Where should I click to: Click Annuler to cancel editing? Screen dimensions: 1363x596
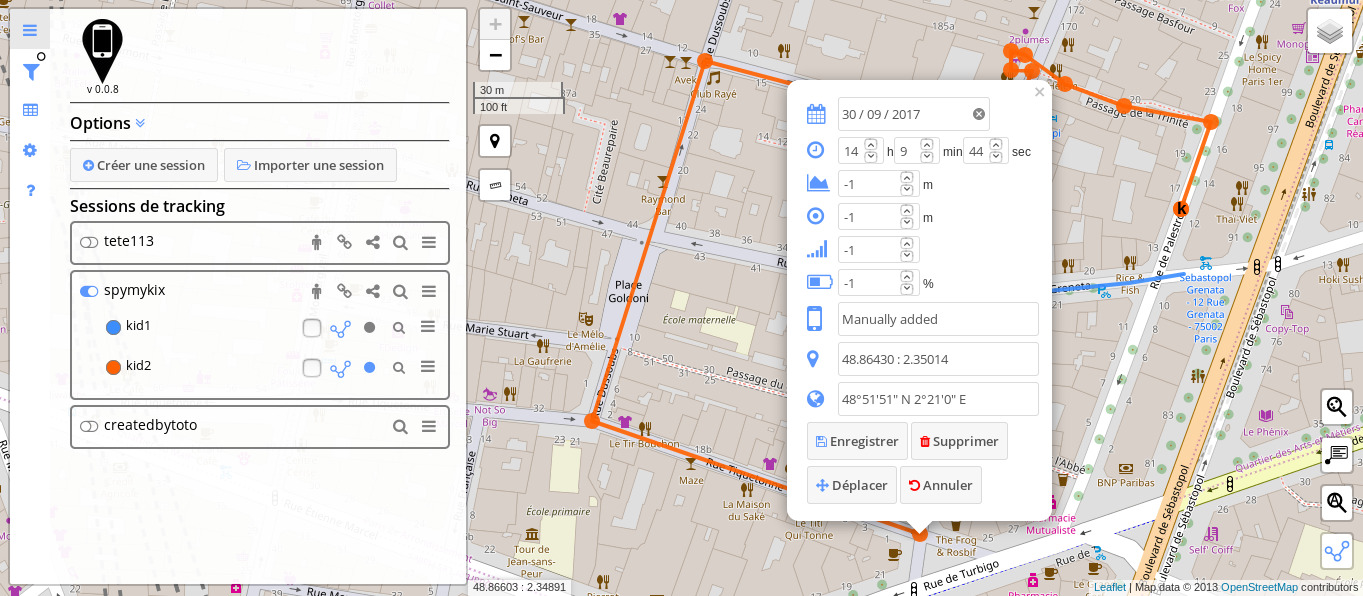click(x=941, y=485)
